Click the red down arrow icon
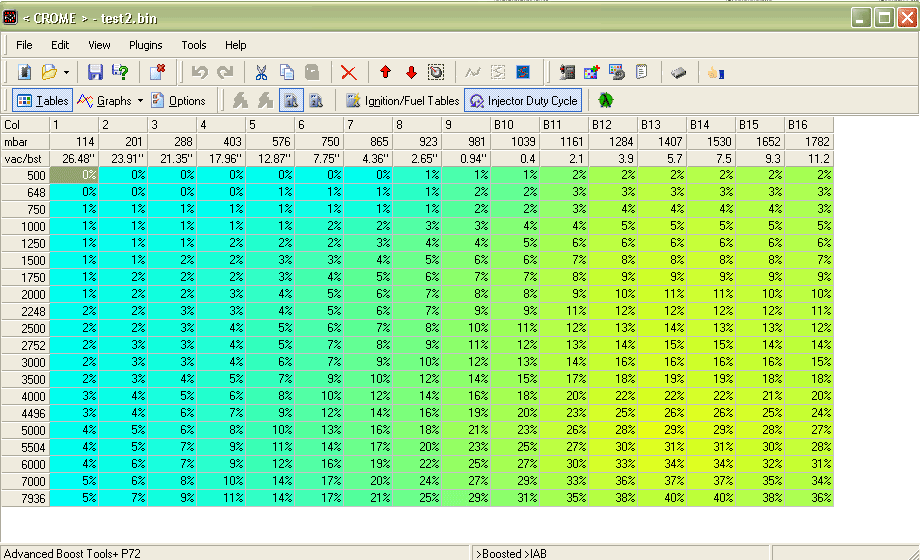Viewport: 920px width, 560px height. pyautogui.click(x=411, y=72)
